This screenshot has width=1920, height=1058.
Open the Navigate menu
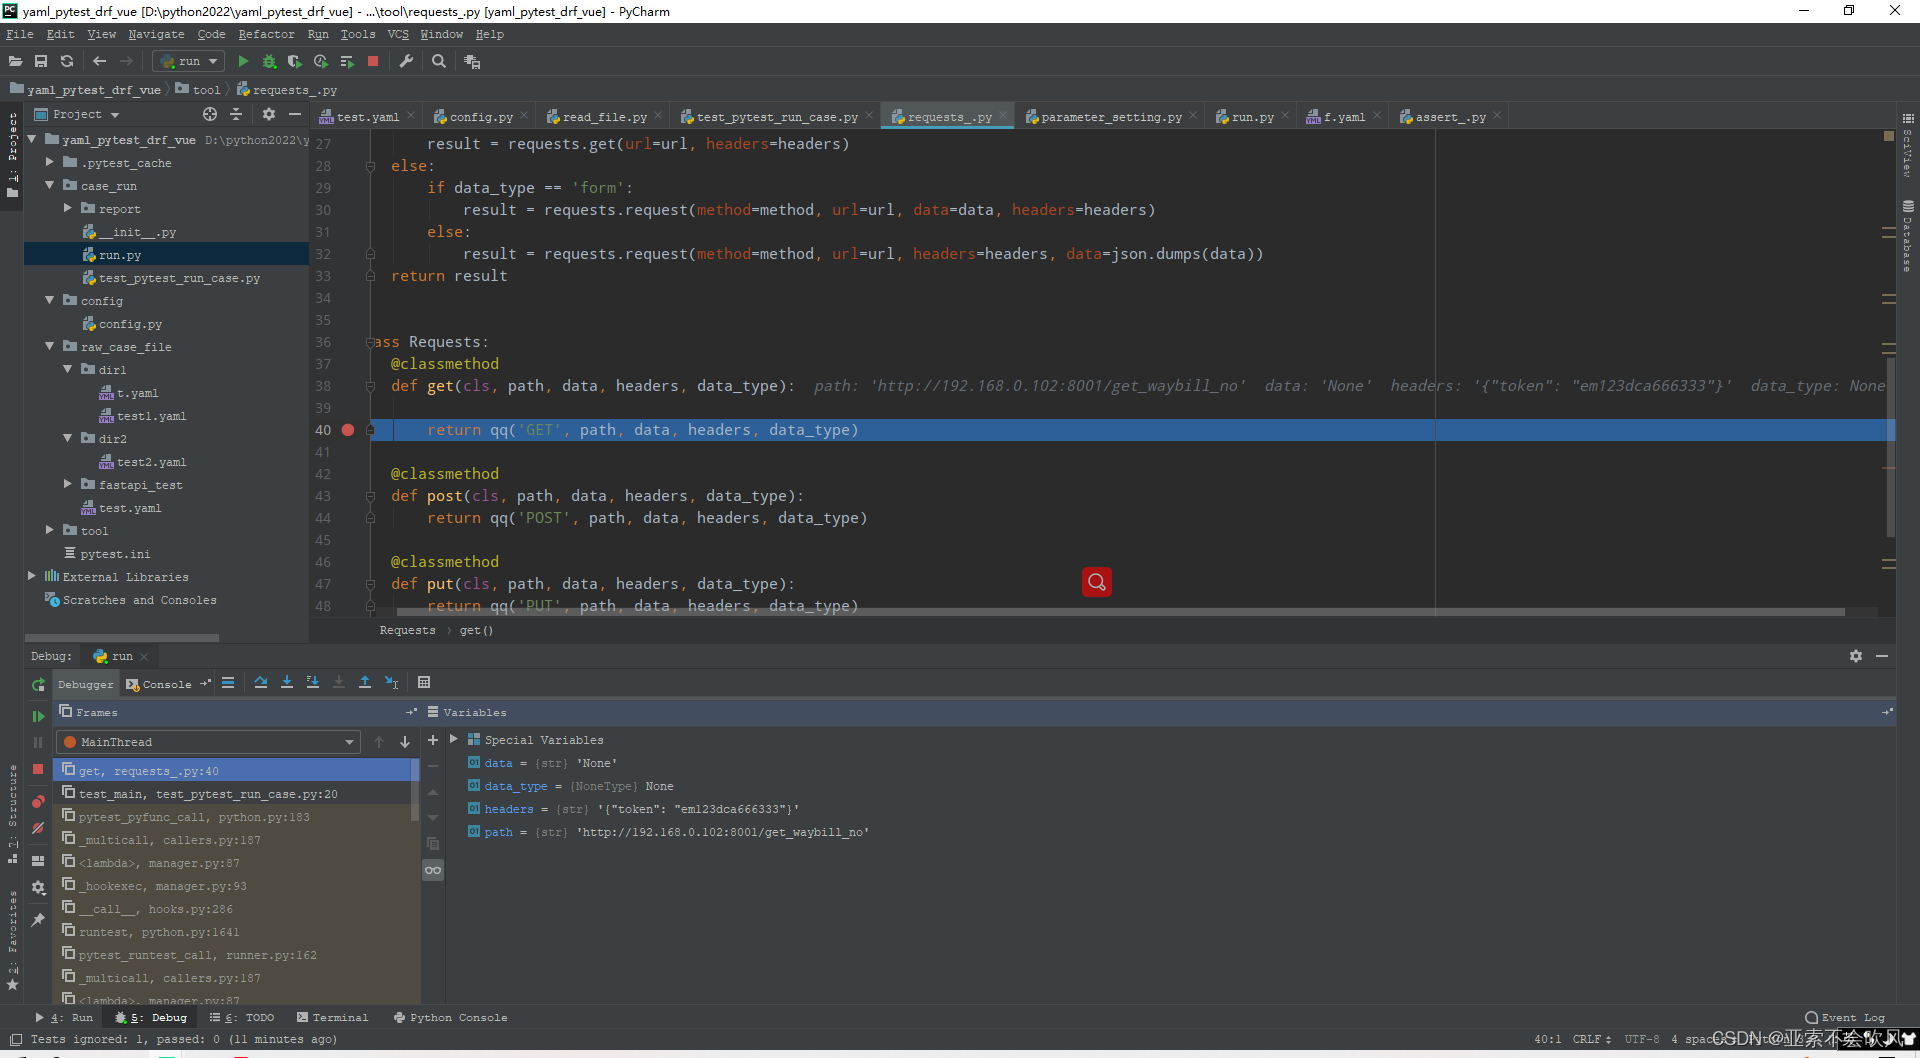[x=156, y=34]
